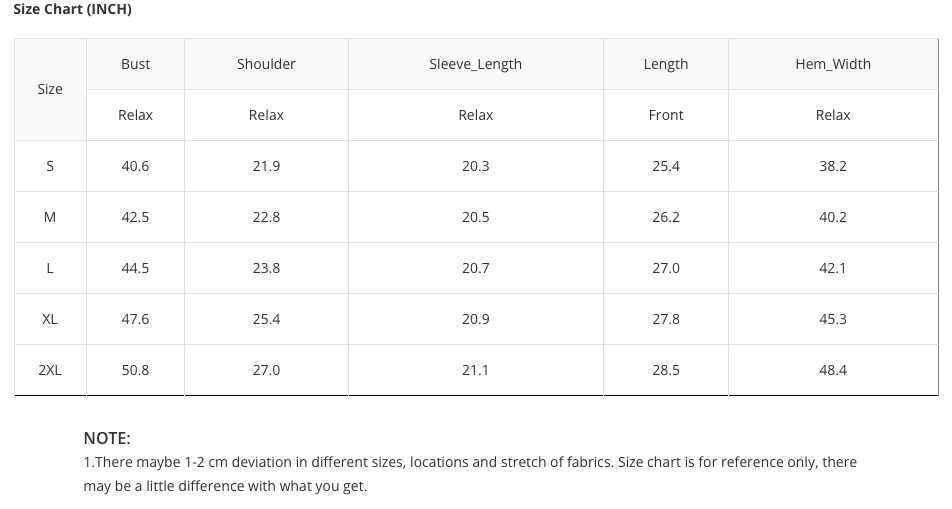Select hem width value 38.2 for size S

(833, 166)
